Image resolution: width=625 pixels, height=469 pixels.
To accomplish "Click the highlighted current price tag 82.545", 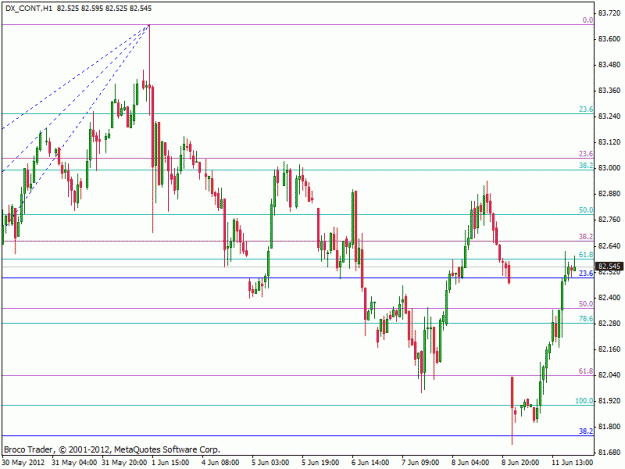I will coord(609,266).
